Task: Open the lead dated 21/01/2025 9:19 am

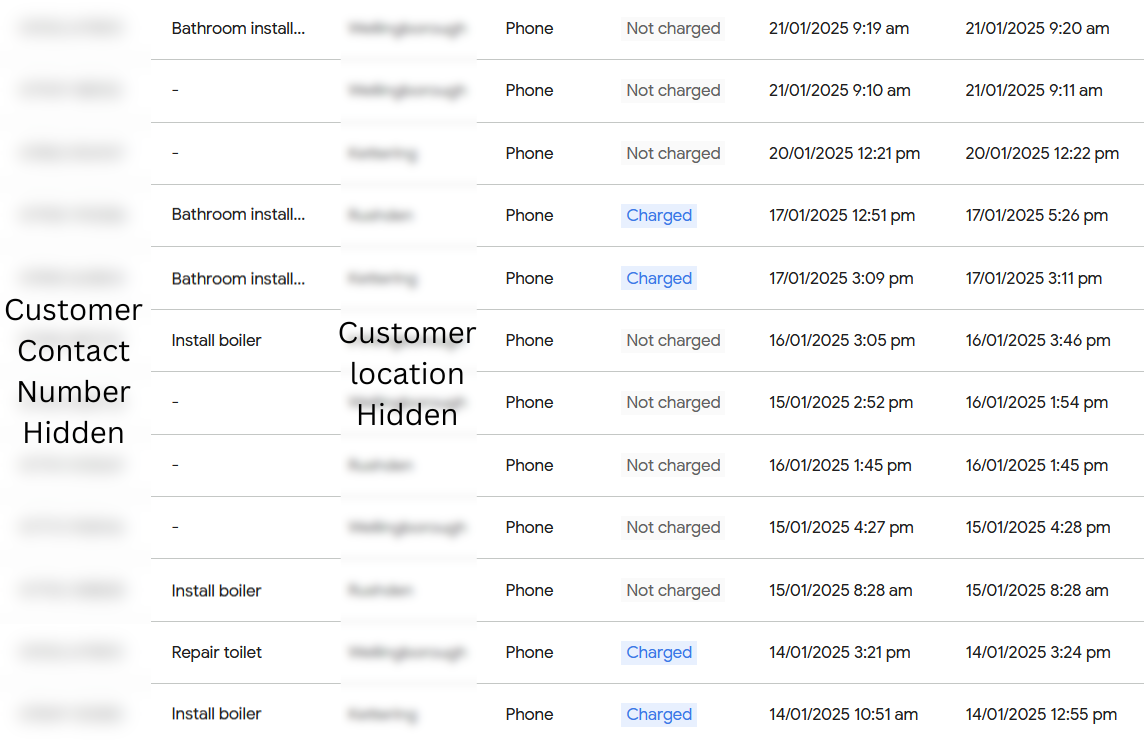Action: click(838, 28)
